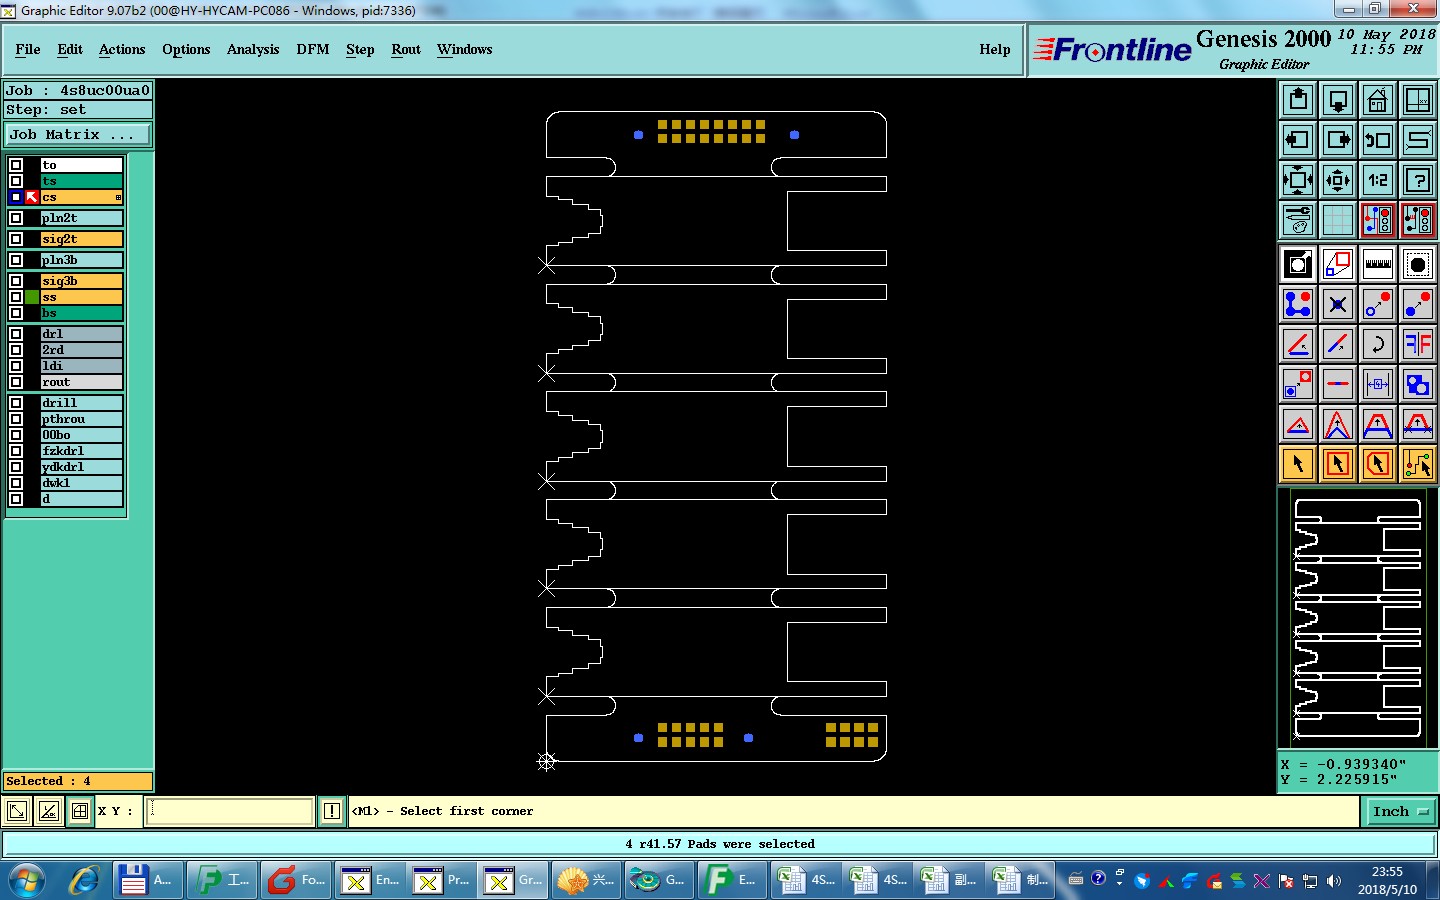Click the 'Selected : 4' status label
1440x900 pixels.
point(78,781)
